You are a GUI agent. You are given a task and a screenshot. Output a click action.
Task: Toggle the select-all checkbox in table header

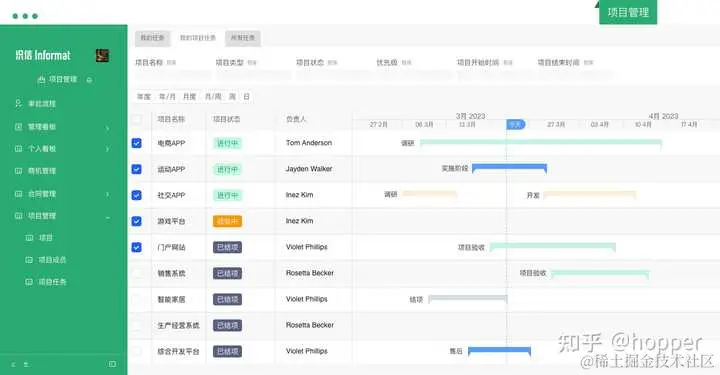137,119
